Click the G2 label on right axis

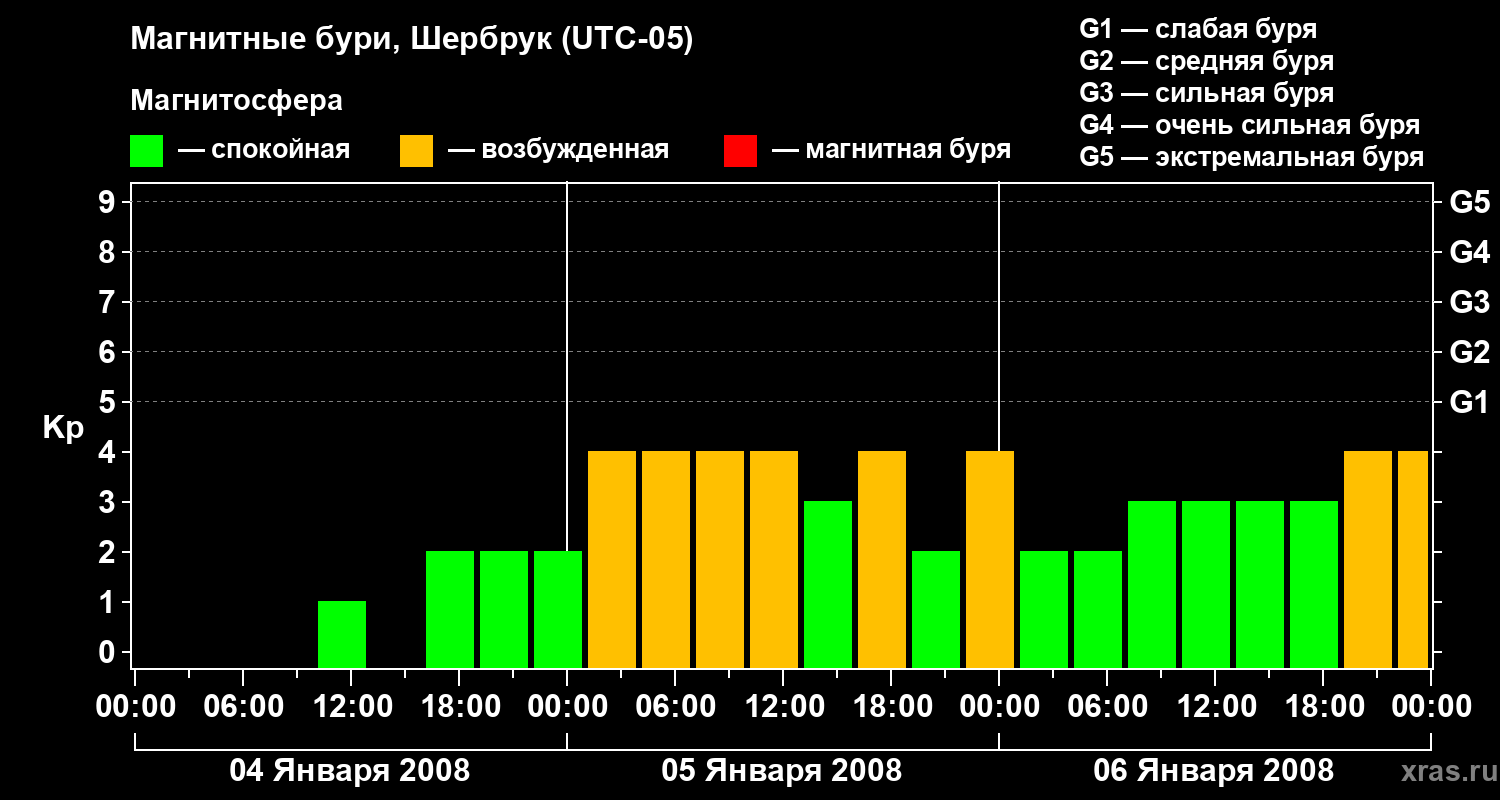(x=1469, y=352)
